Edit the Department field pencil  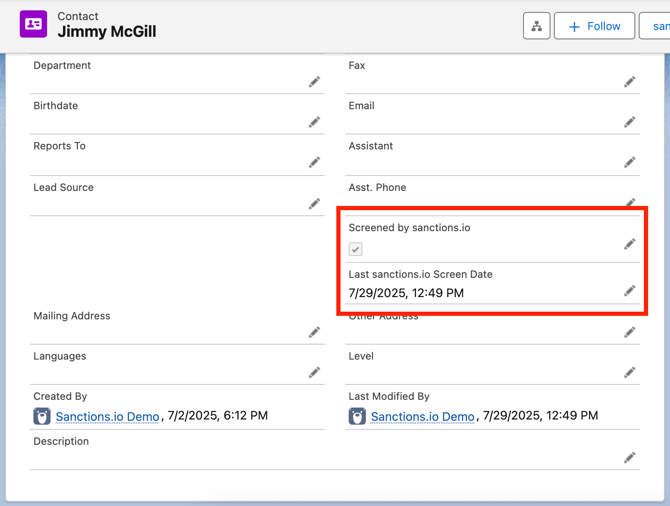(314, 82)
